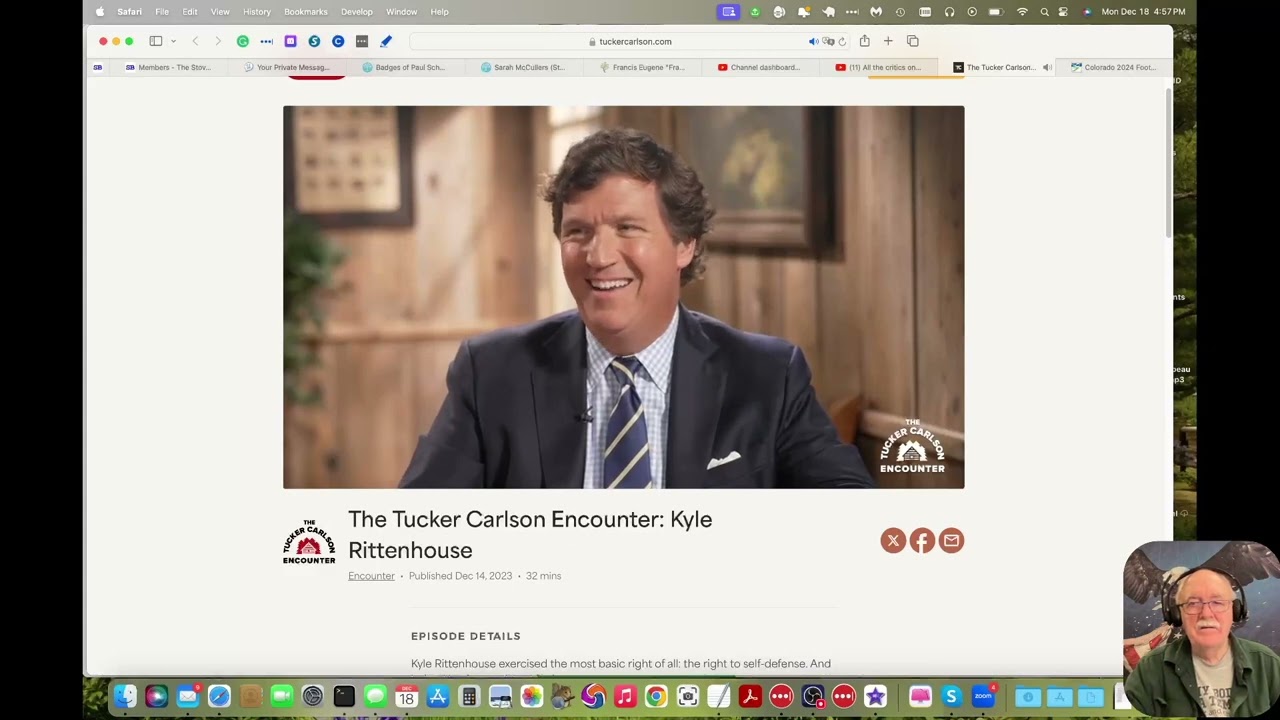Click the Tucker Carlson video thumbnail

[x=624, y=297]
